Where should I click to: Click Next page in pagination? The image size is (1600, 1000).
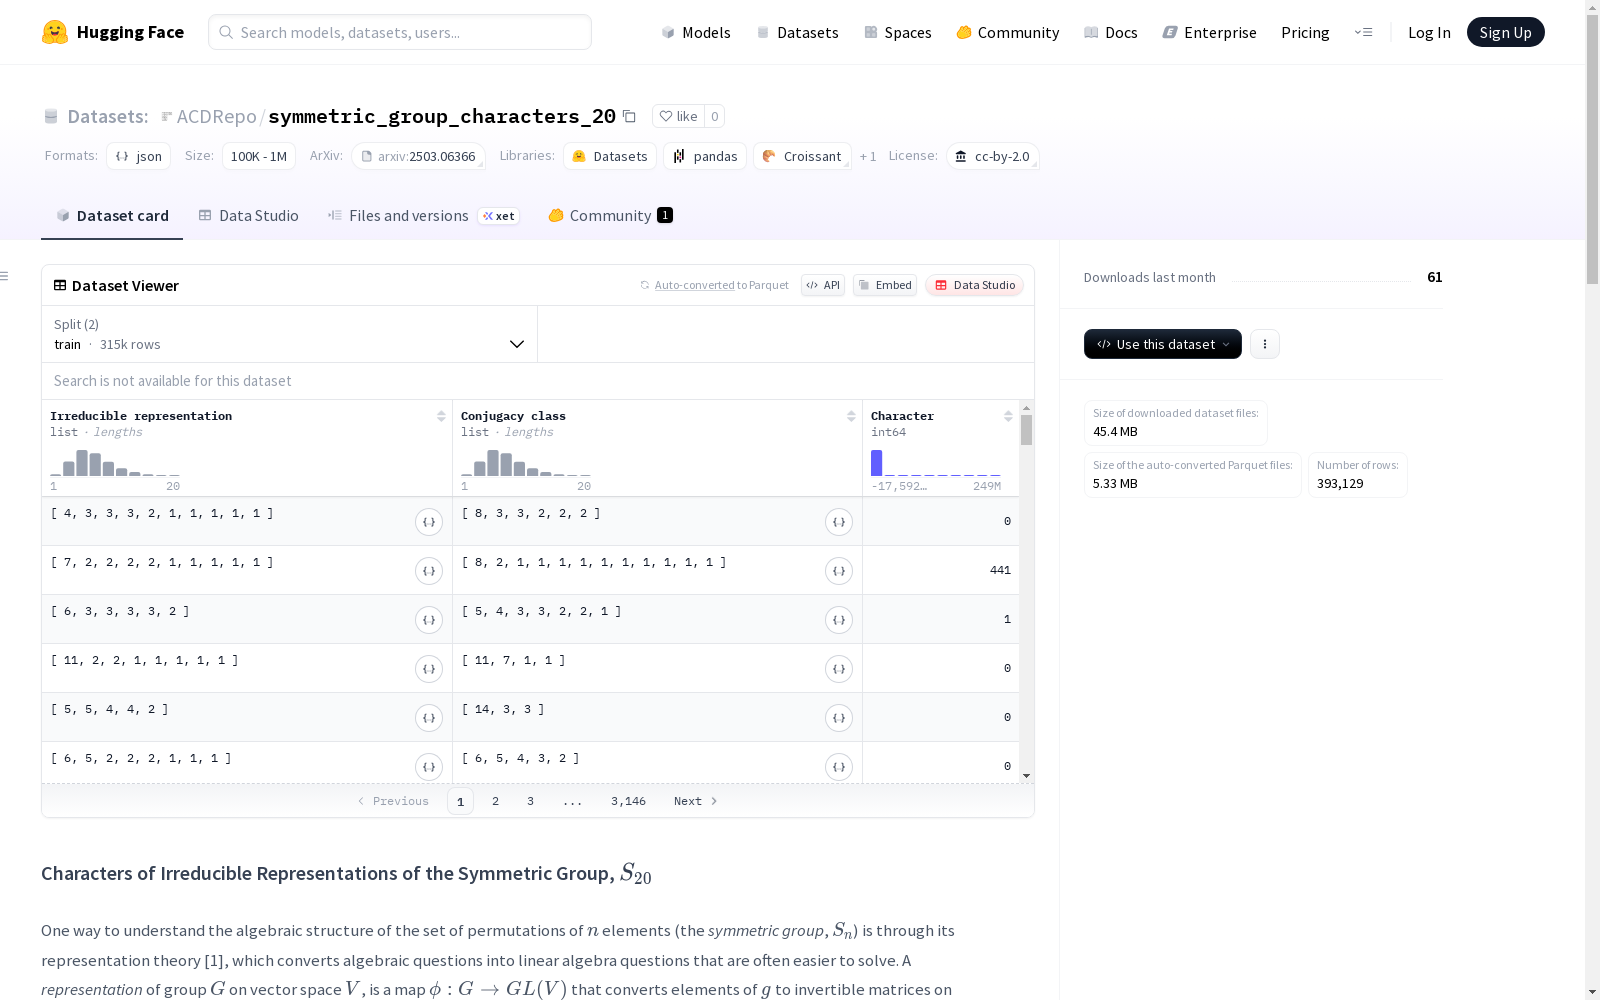point(695,801)
